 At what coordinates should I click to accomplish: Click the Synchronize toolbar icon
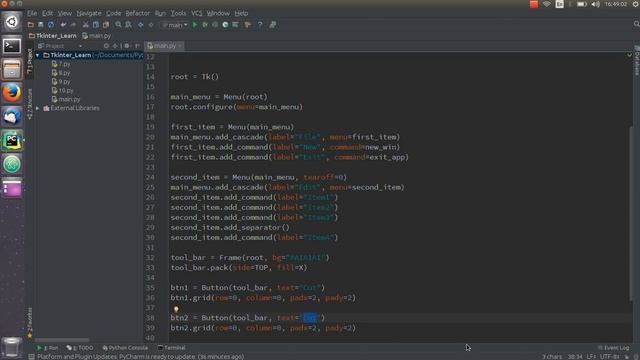point(51,25)
